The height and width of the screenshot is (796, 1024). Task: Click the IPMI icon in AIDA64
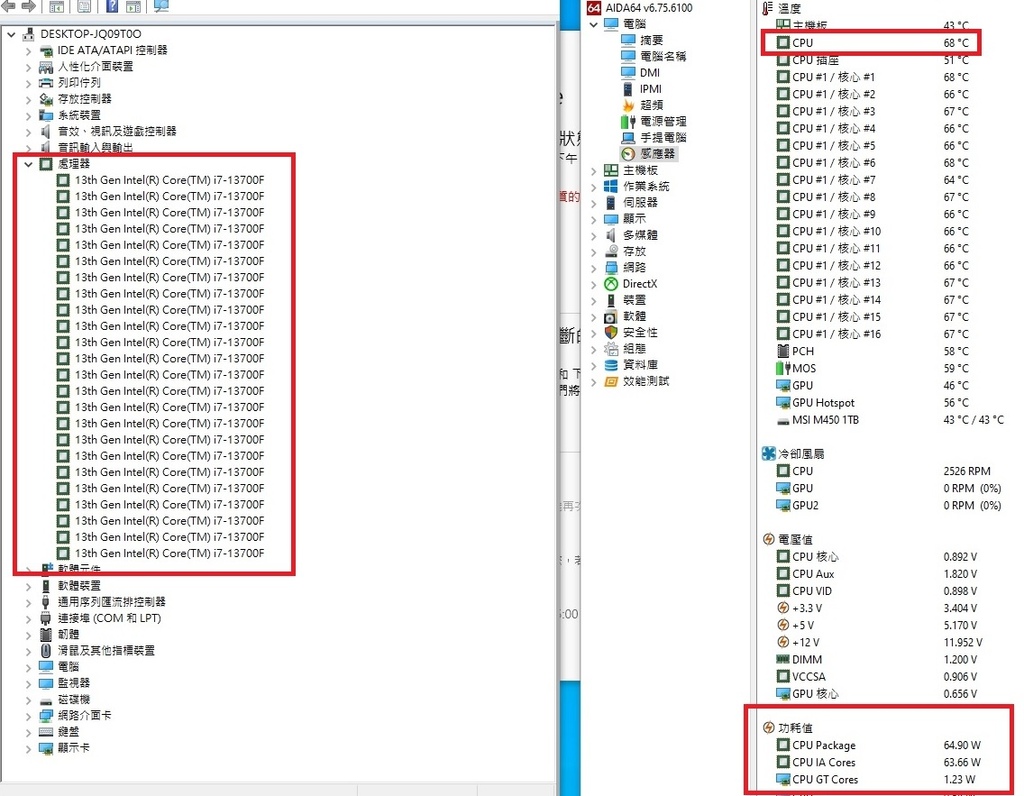click(x=628, y=89)
